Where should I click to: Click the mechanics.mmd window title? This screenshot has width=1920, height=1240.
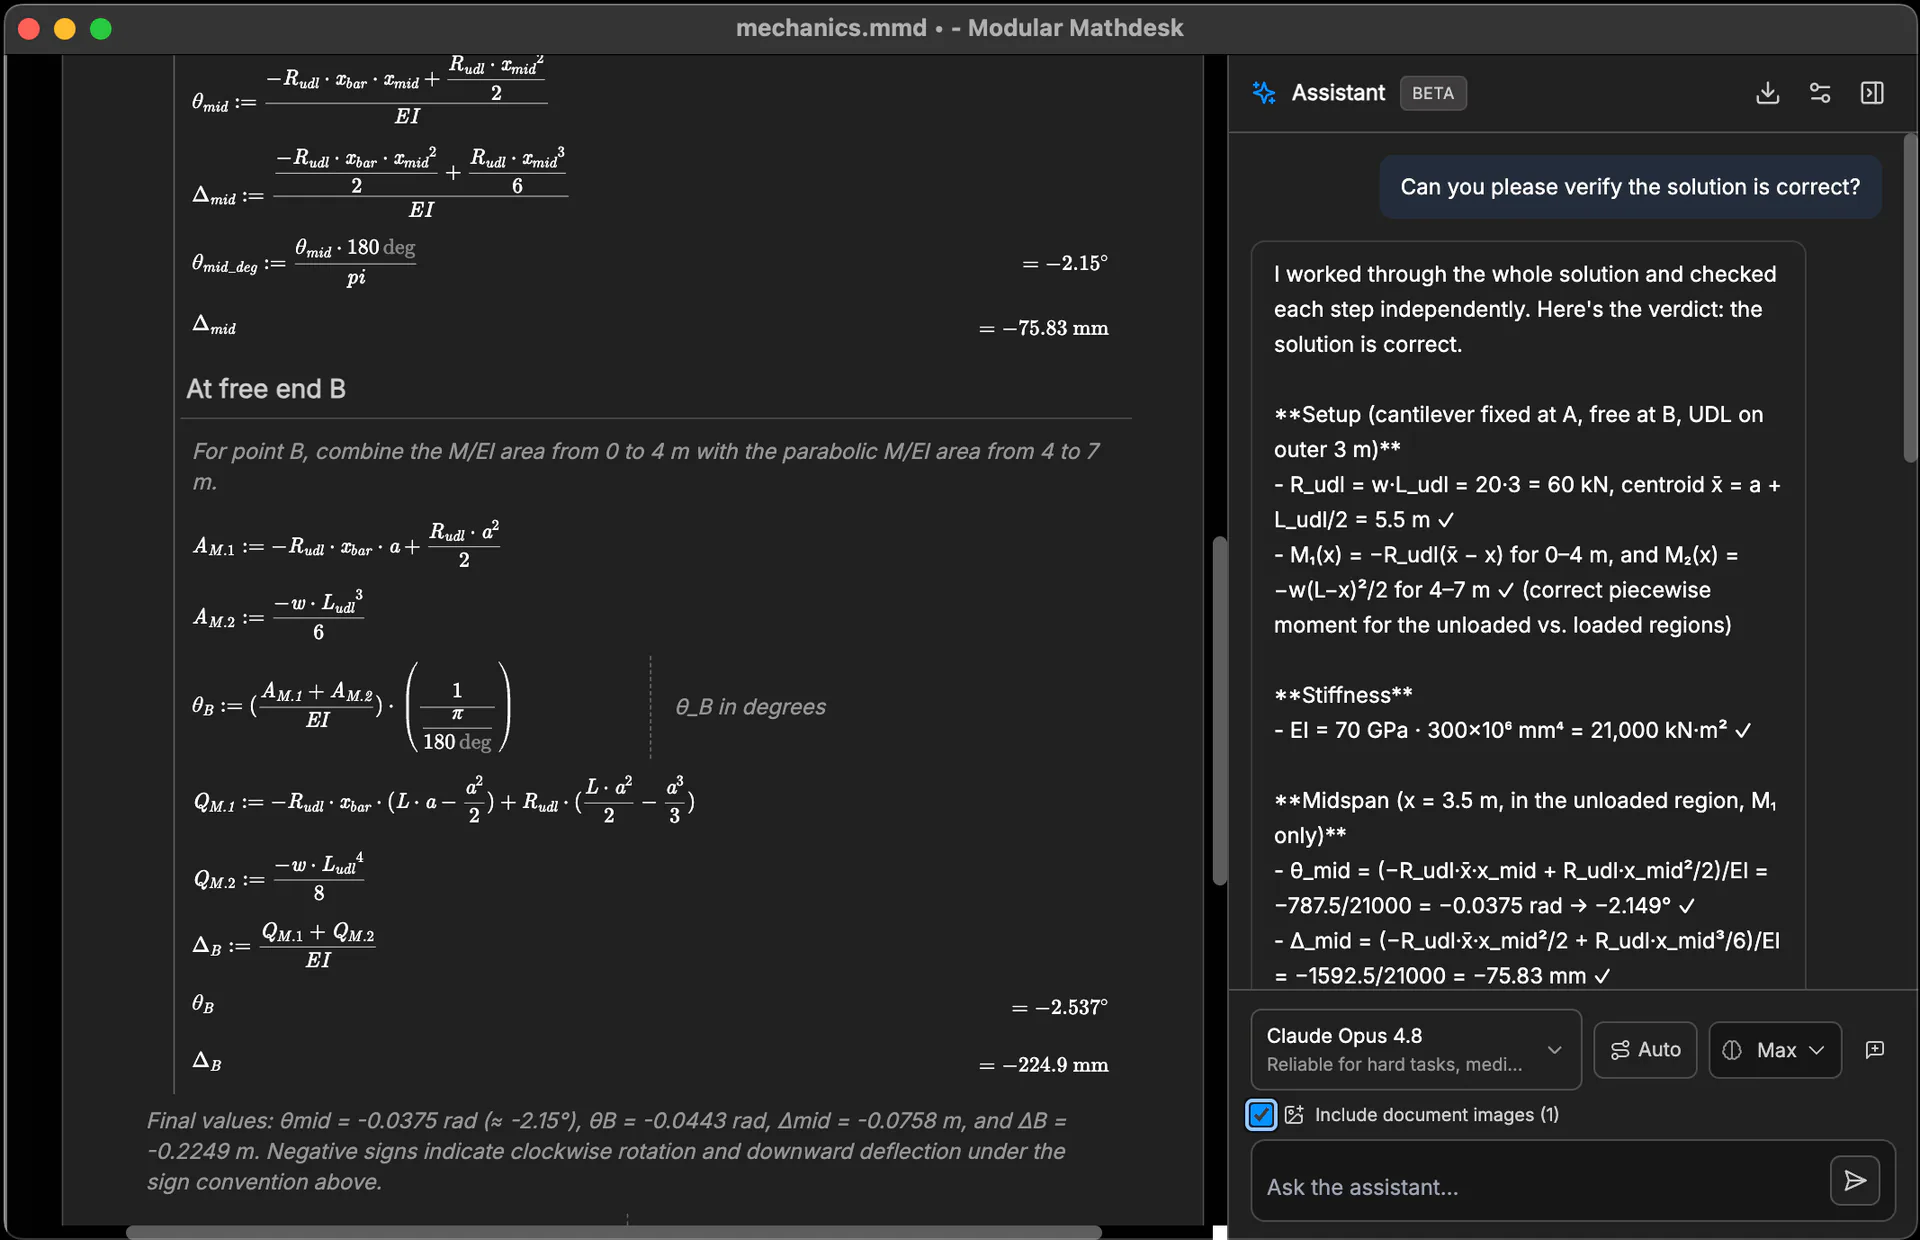tap(959, 28)
